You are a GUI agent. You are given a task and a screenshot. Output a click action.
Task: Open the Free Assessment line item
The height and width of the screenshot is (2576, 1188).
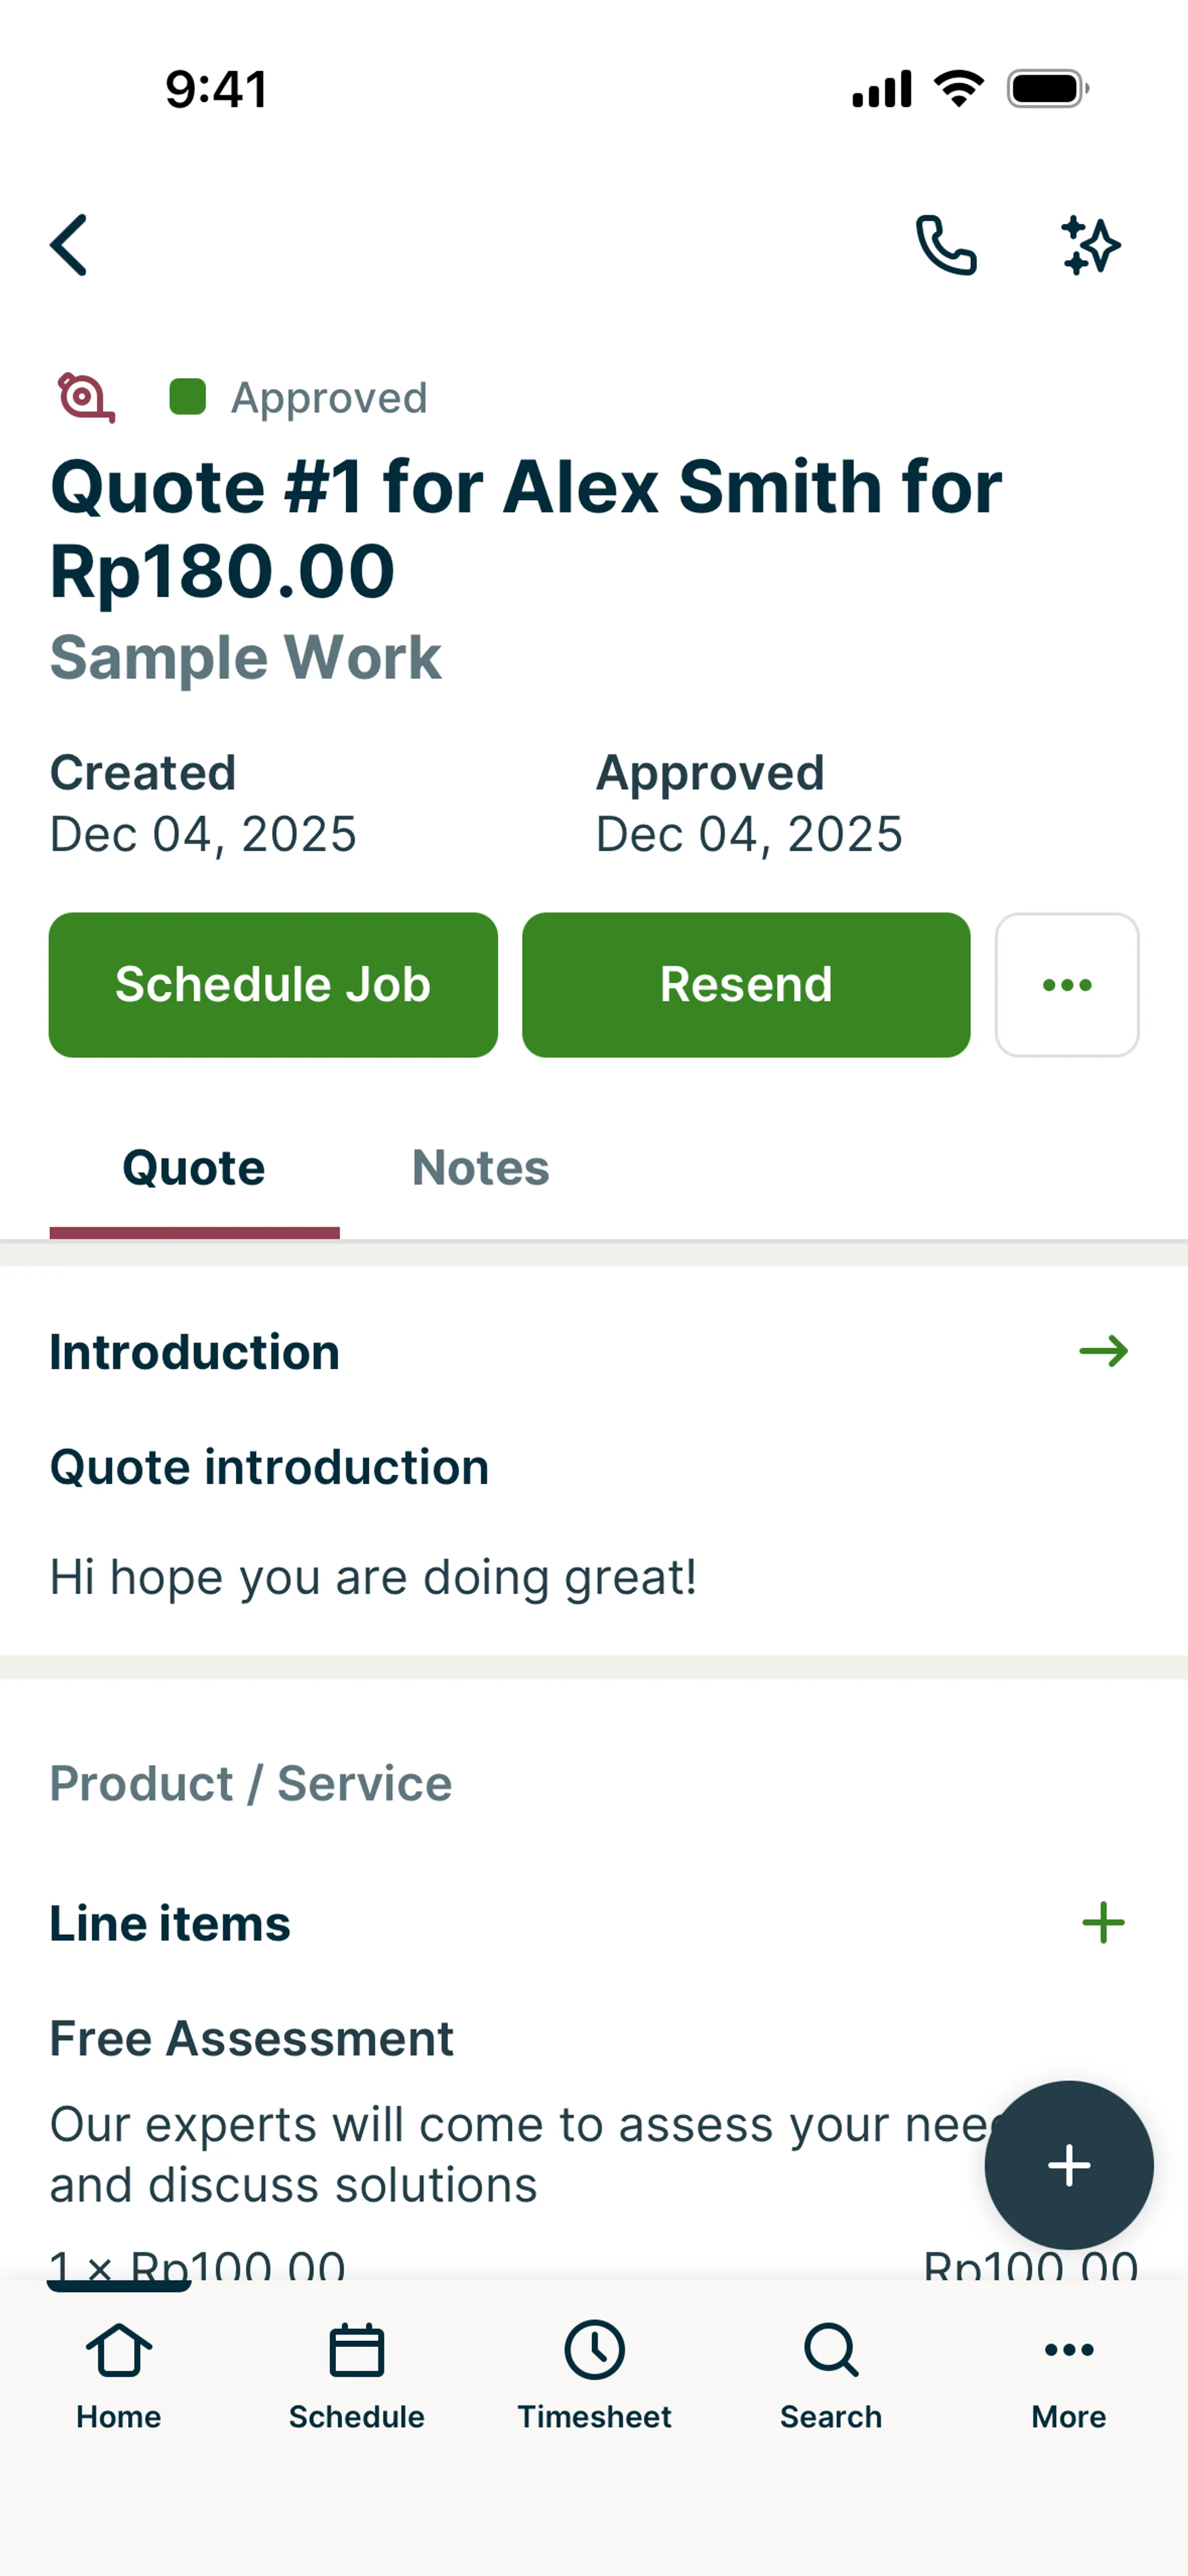point(252,2038)
